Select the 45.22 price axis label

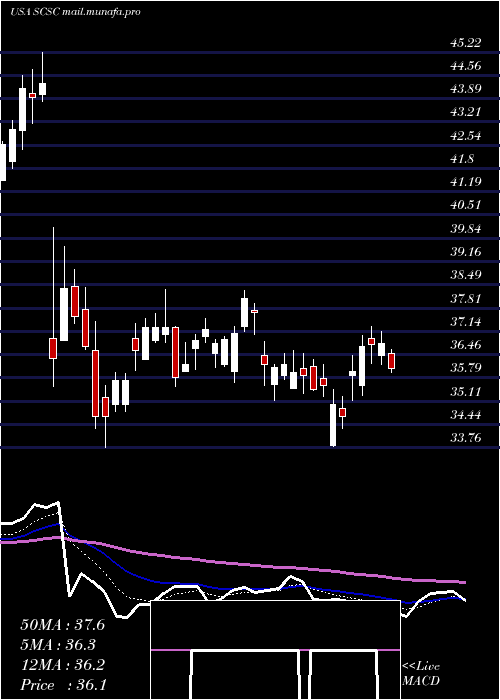tap(466, 43)
